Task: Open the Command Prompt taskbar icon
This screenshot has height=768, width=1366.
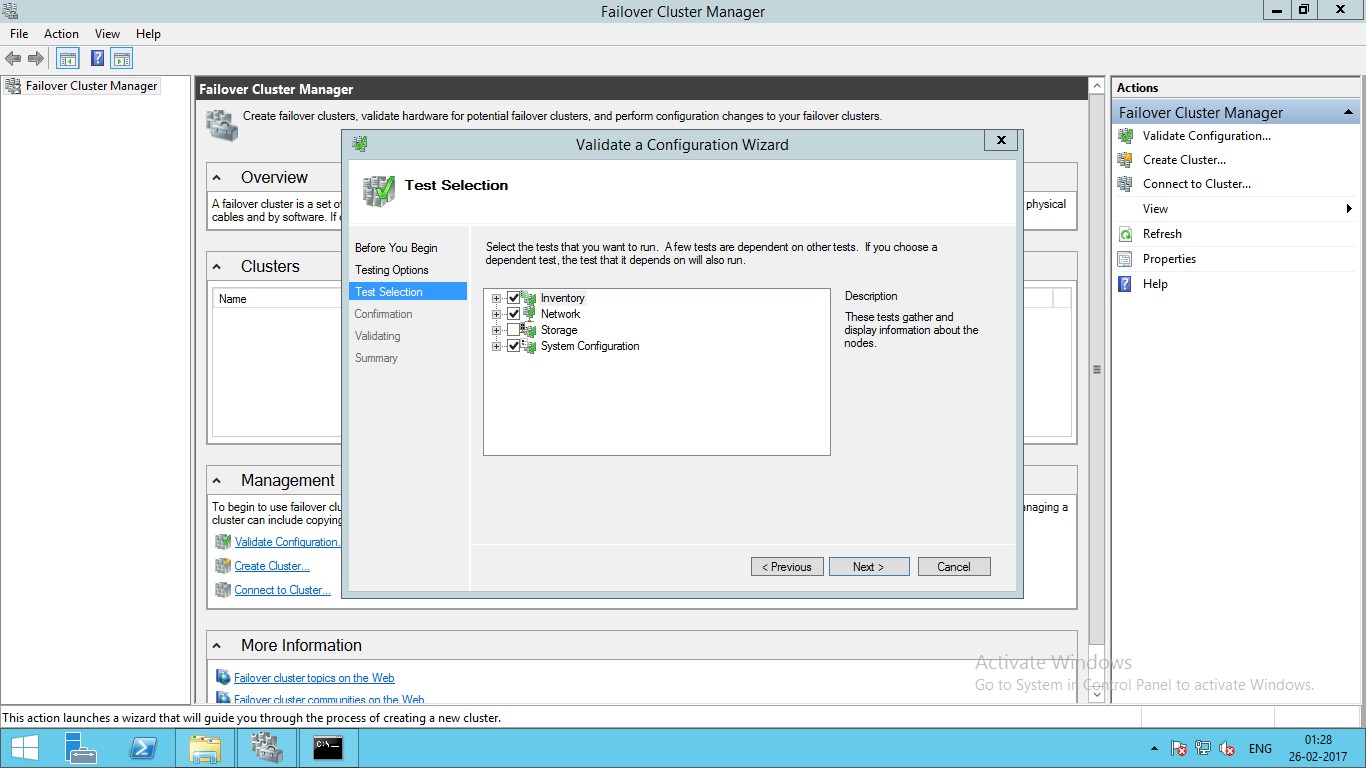Action: click(328, 748)
